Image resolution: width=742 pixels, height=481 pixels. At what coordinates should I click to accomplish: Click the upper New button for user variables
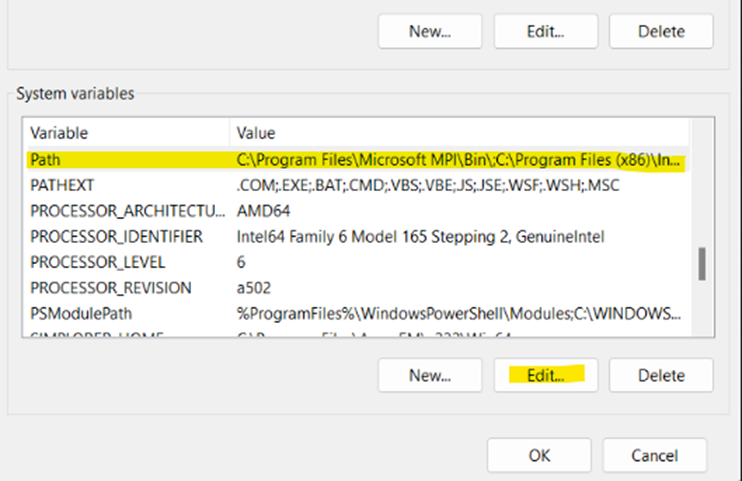[x=430, y=31]
